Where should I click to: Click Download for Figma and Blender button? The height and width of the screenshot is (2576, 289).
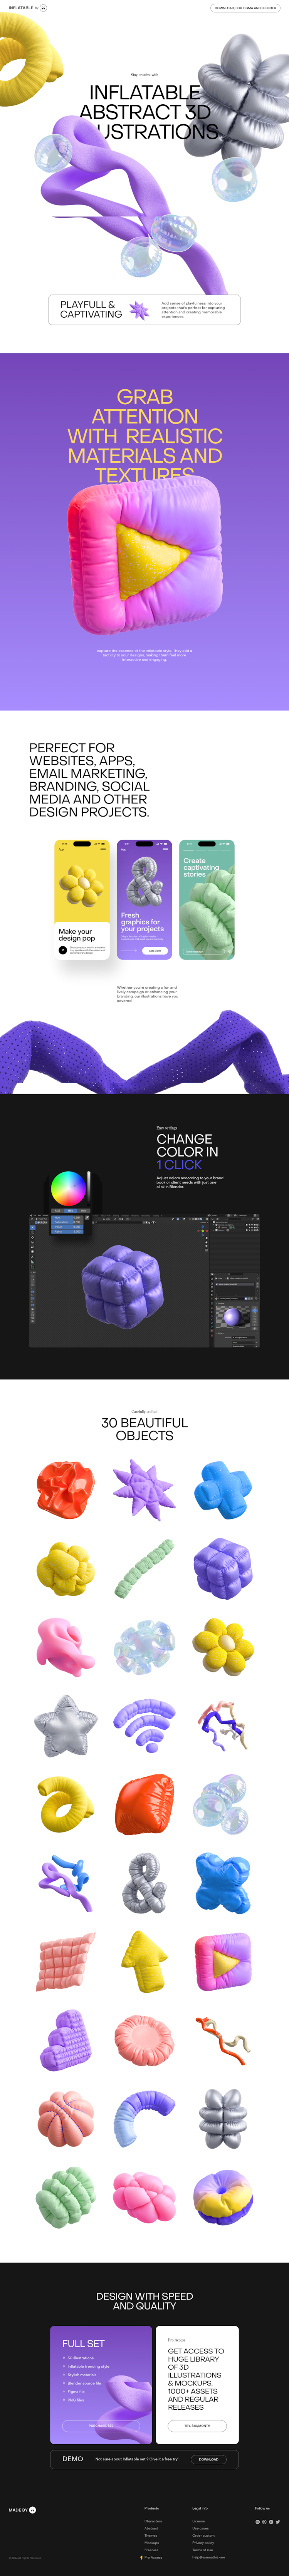coord(245,8)
